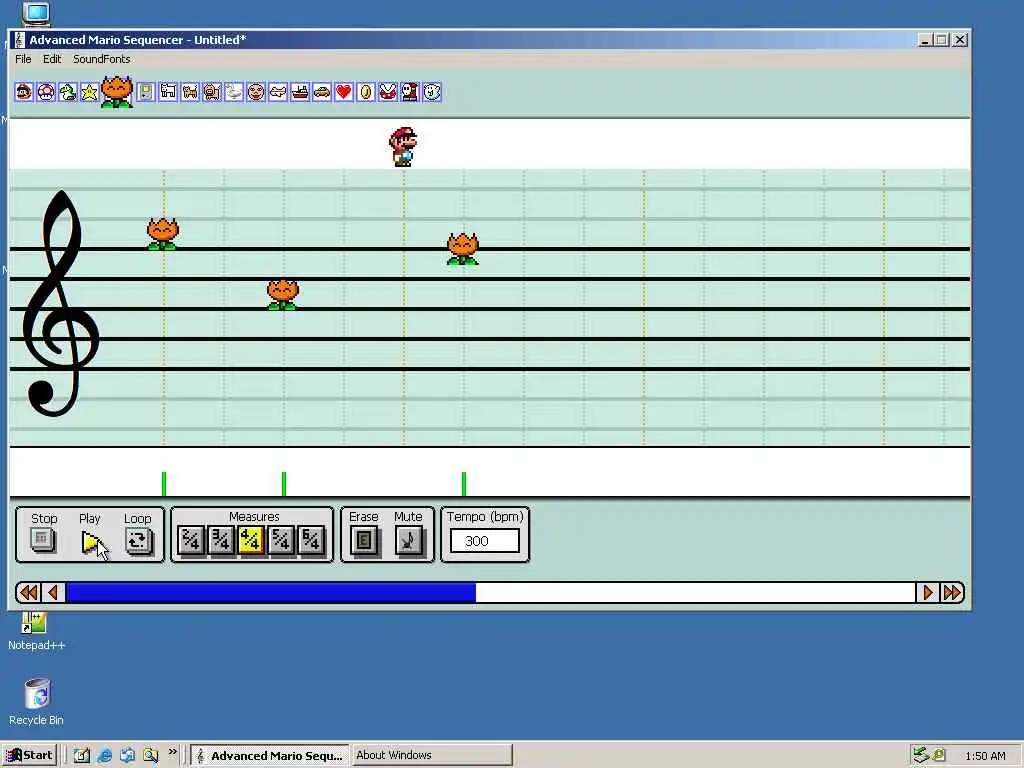The height and width of the screenshot is (768, 1024).
Task: Click the third green marker below the staff
Action: coord(464,483)
